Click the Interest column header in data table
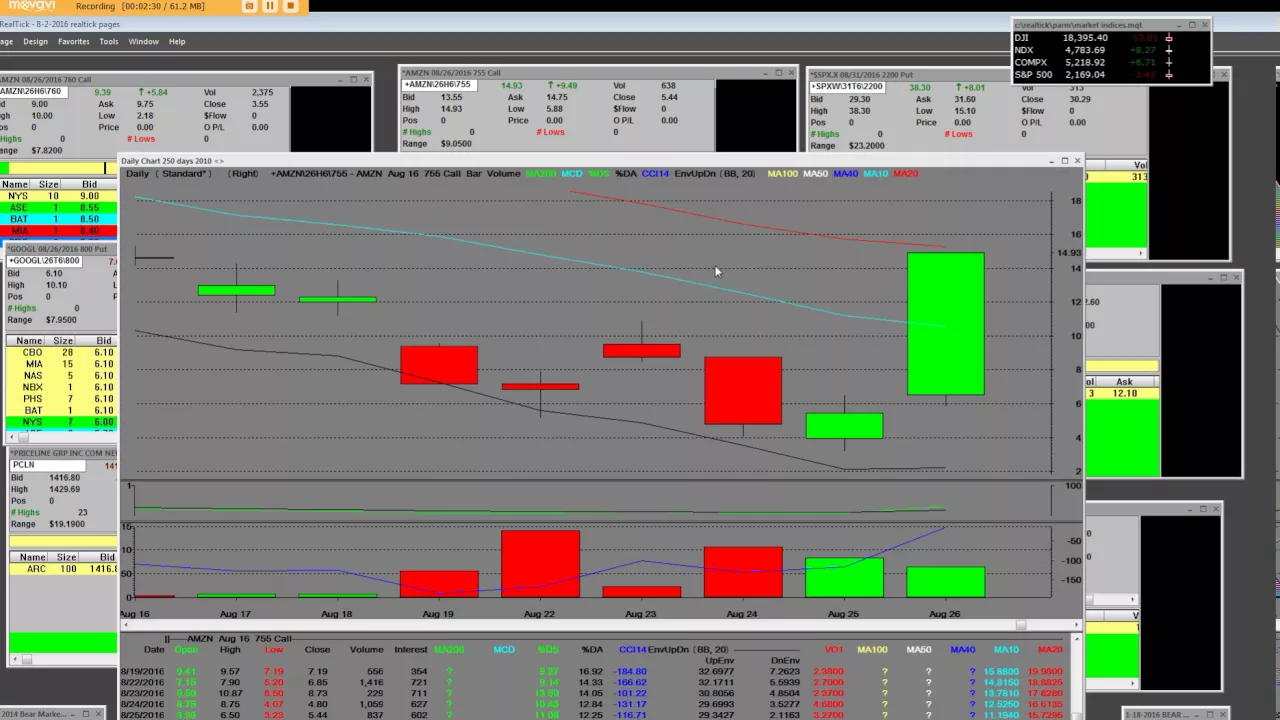The width and height of the screenshot is (1280, 720). pyautogui.click(x=410, y=650)
